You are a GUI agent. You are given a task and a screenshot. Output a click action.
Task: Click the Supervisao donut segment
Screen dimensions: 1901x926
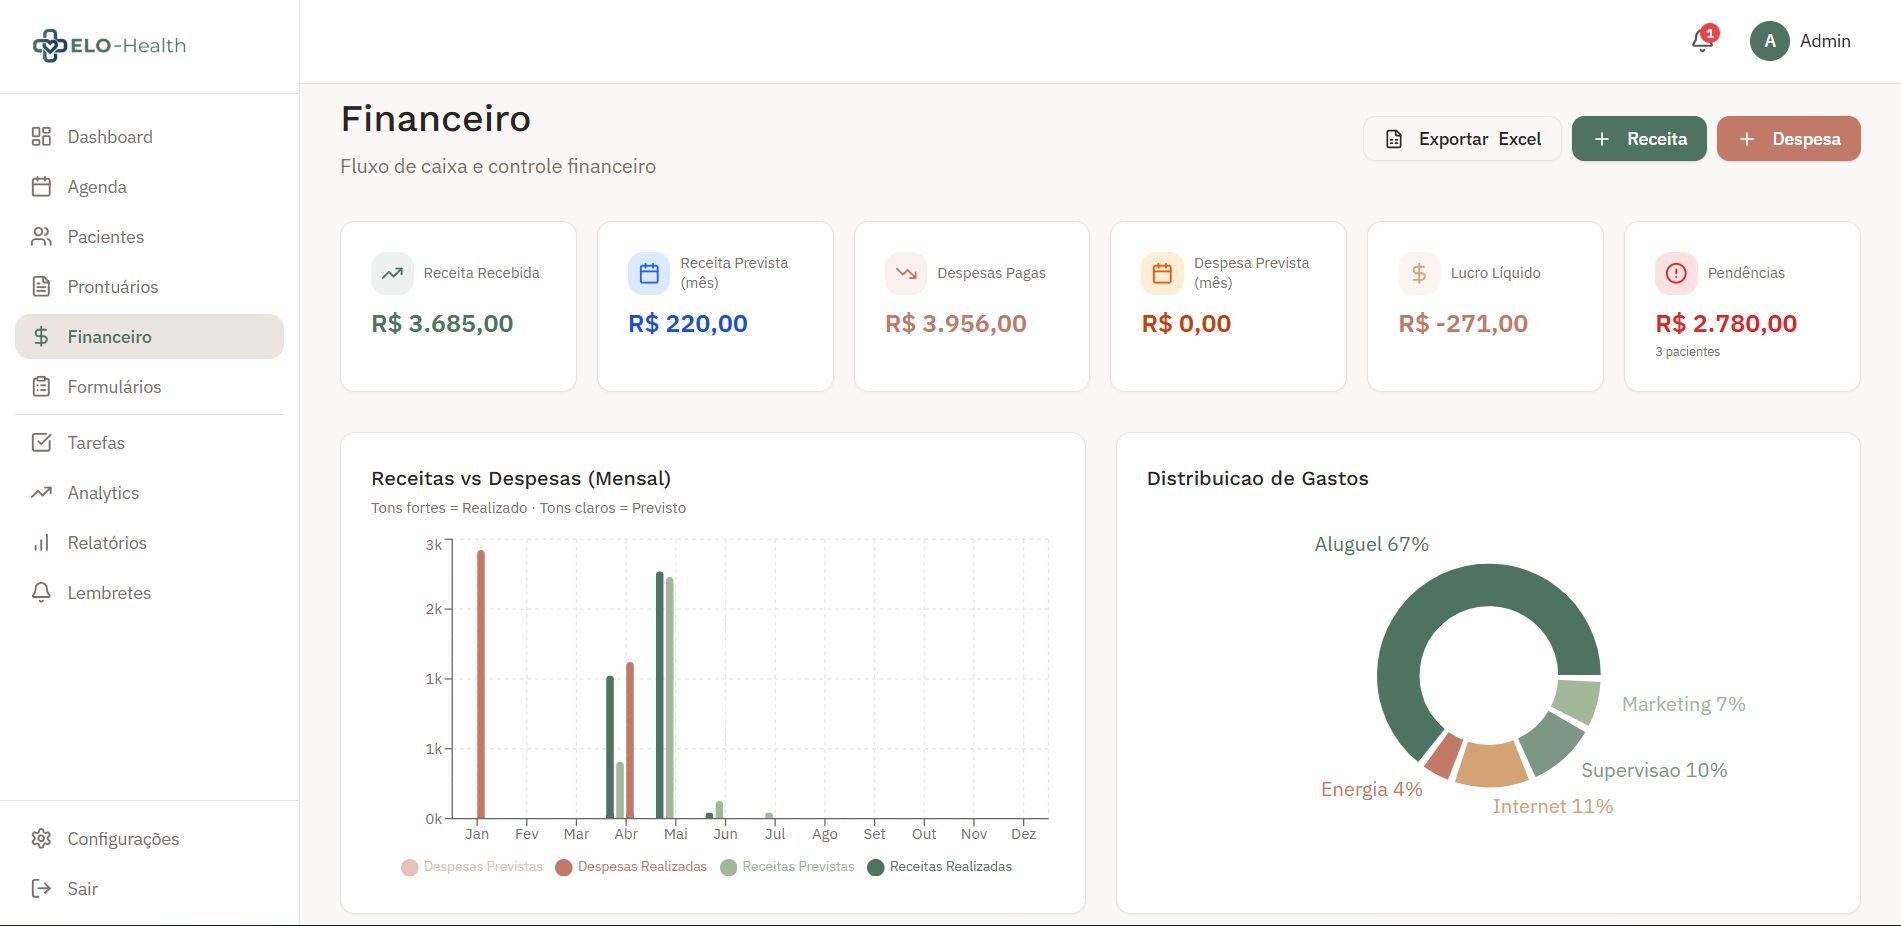tap(1551, 742)
